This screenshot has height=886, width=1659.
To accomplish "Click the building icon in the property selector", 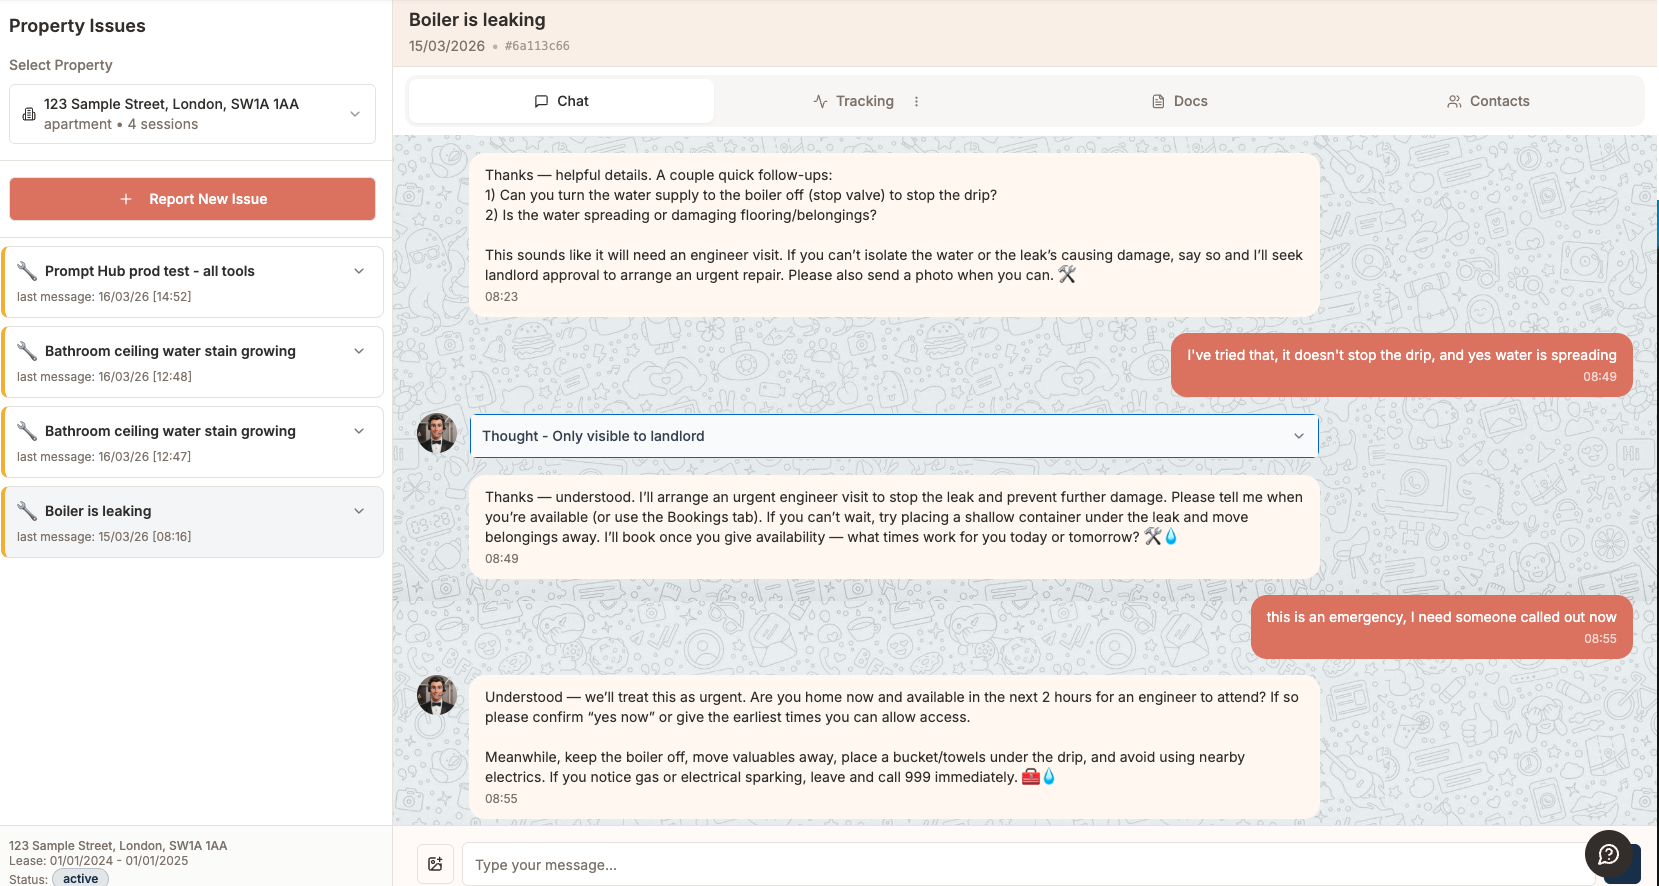I will tap(27, 113).
